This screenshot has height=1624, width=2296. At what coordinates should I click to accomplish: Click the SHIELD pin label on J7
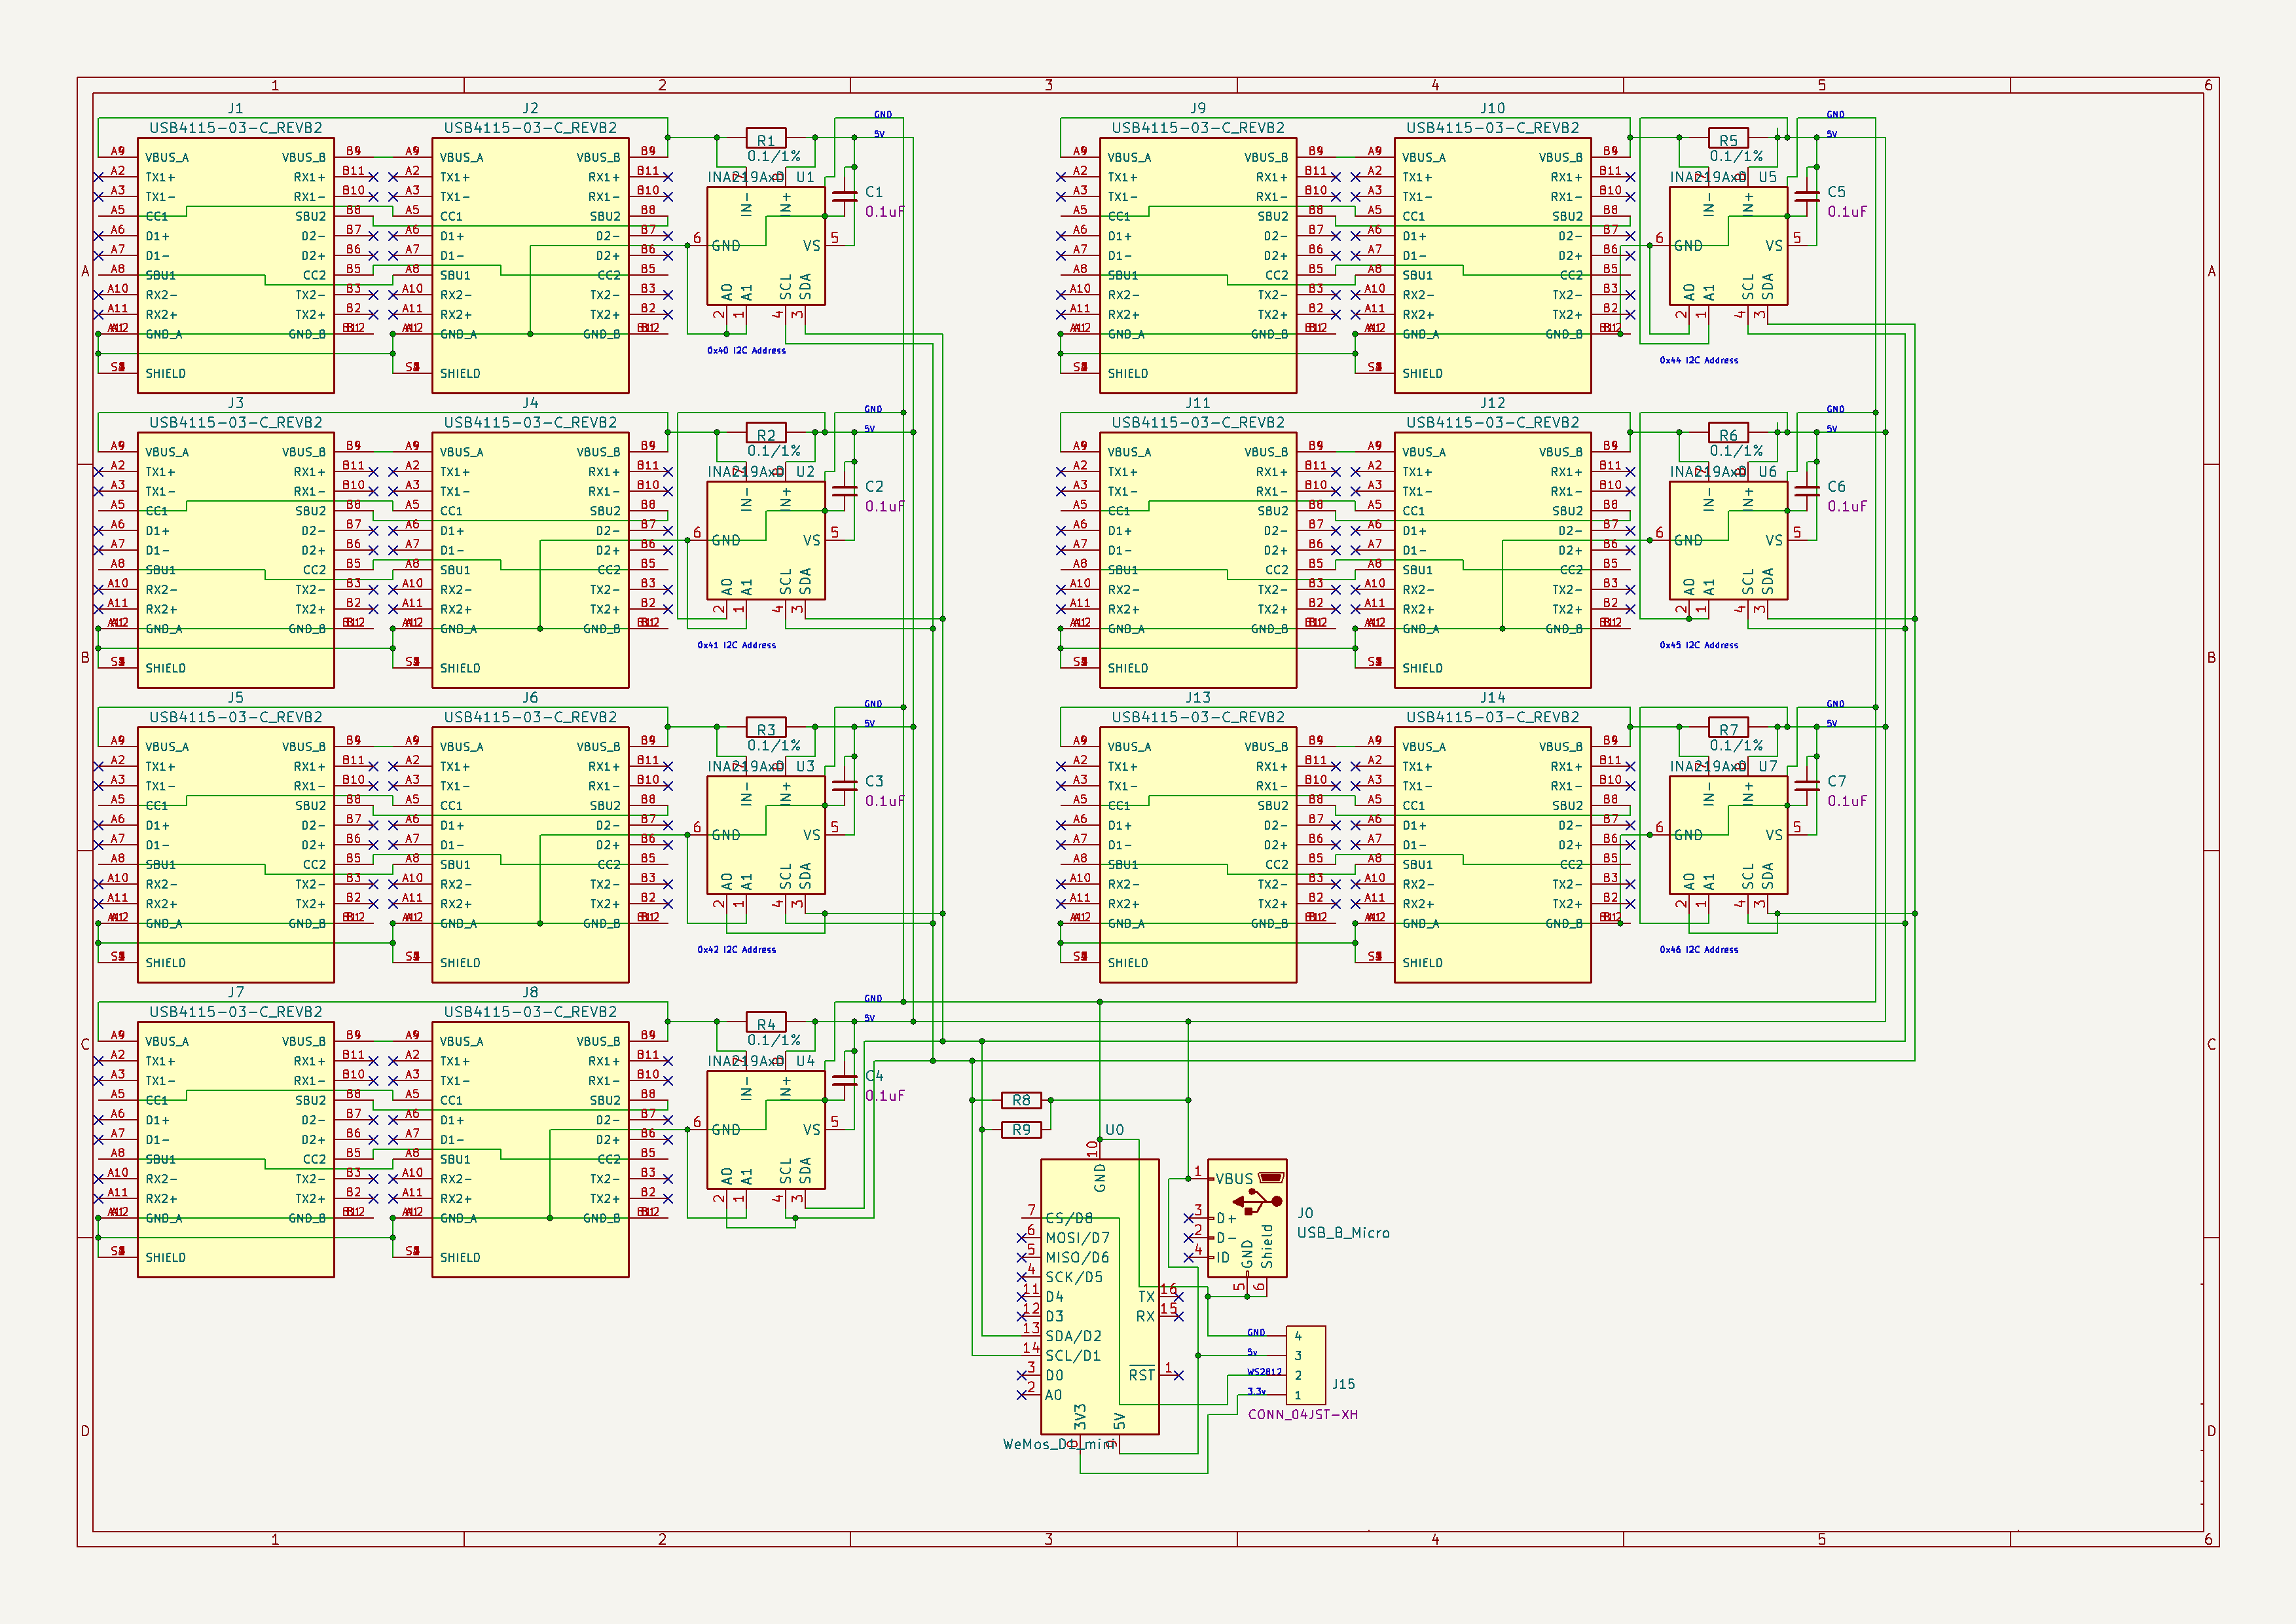(x=166, y=1257)
